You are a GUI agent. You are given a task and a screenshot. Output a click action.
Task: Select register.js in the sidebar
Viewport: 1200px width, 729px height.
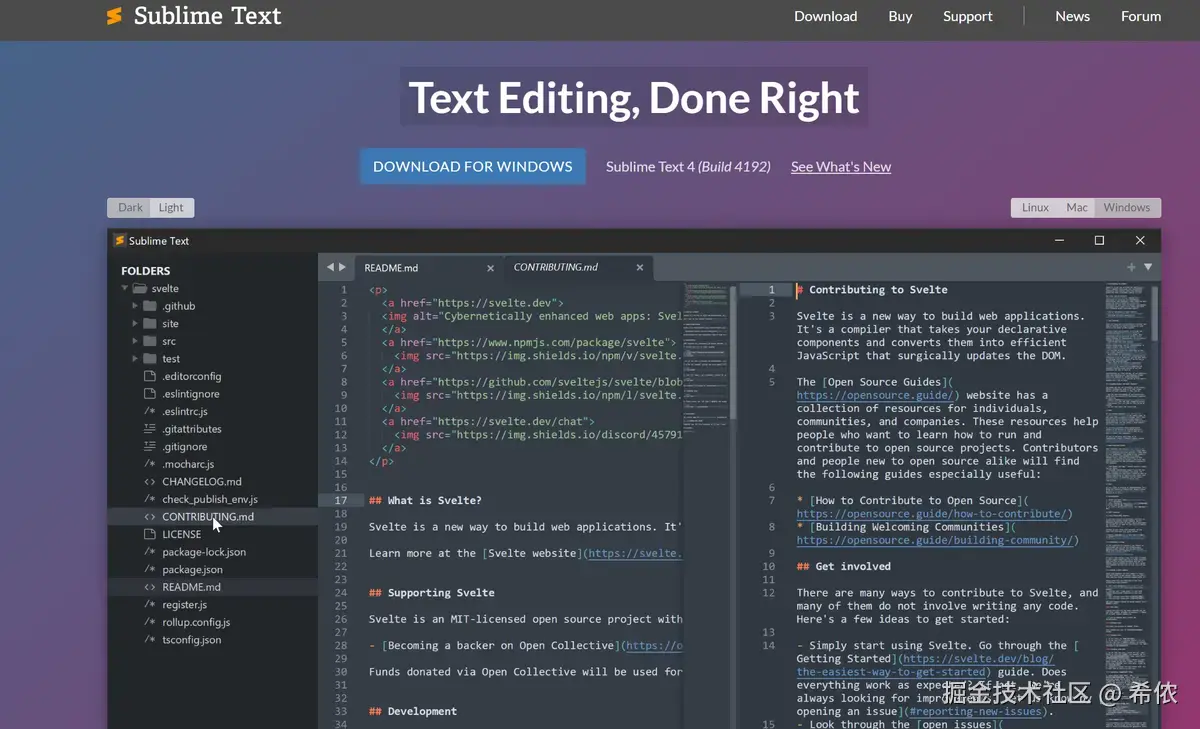point(185,605)
